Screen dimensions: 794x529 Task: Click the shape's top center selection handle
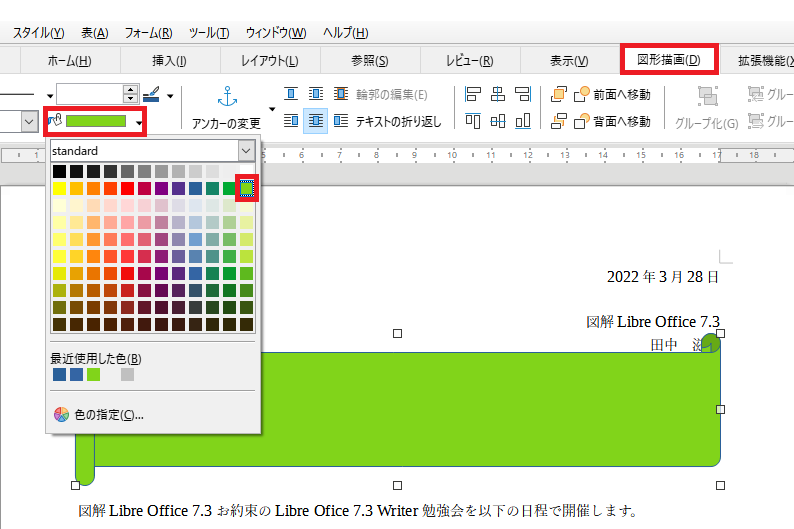(398, 334)
